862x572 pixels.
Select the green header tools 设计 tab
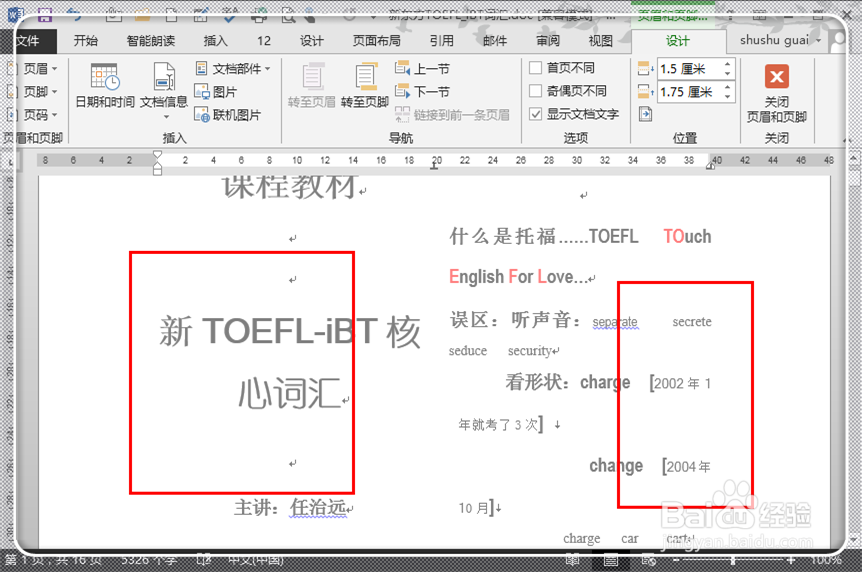(x=678, y=41)
